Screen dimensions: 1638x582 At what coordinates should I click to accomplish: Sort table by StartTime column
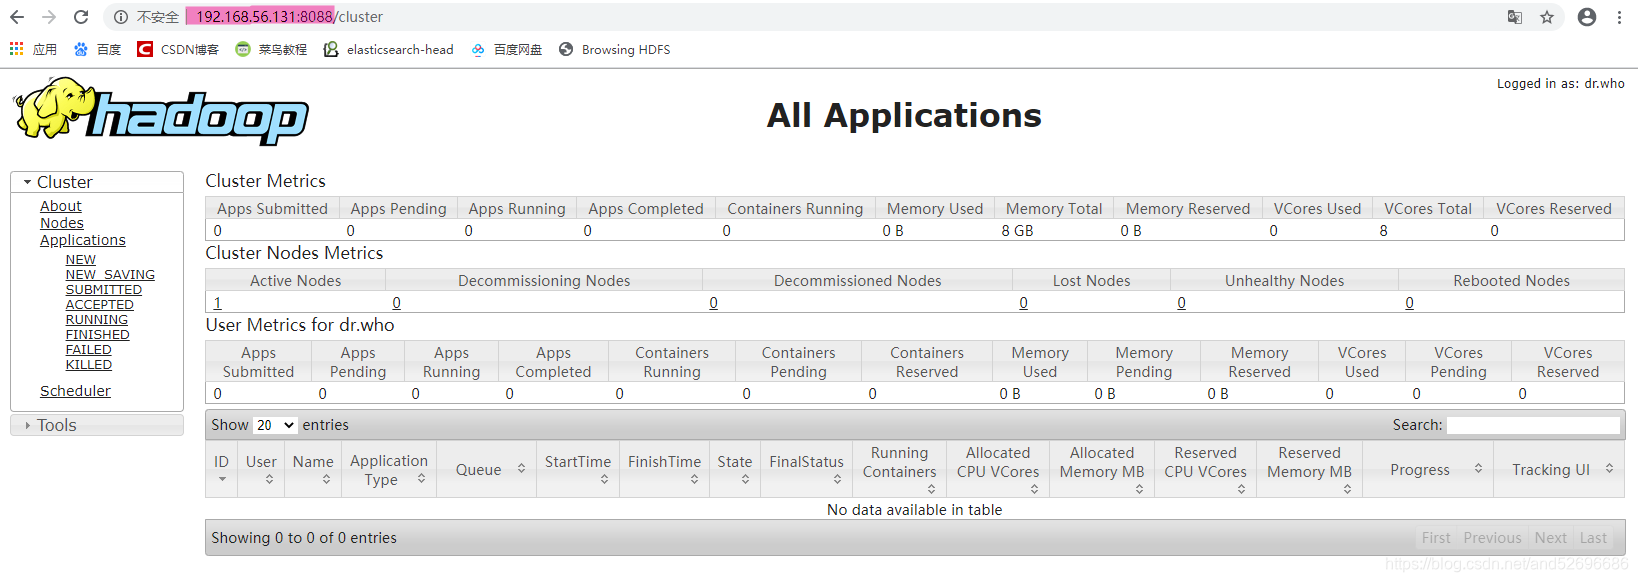point(578,469)
